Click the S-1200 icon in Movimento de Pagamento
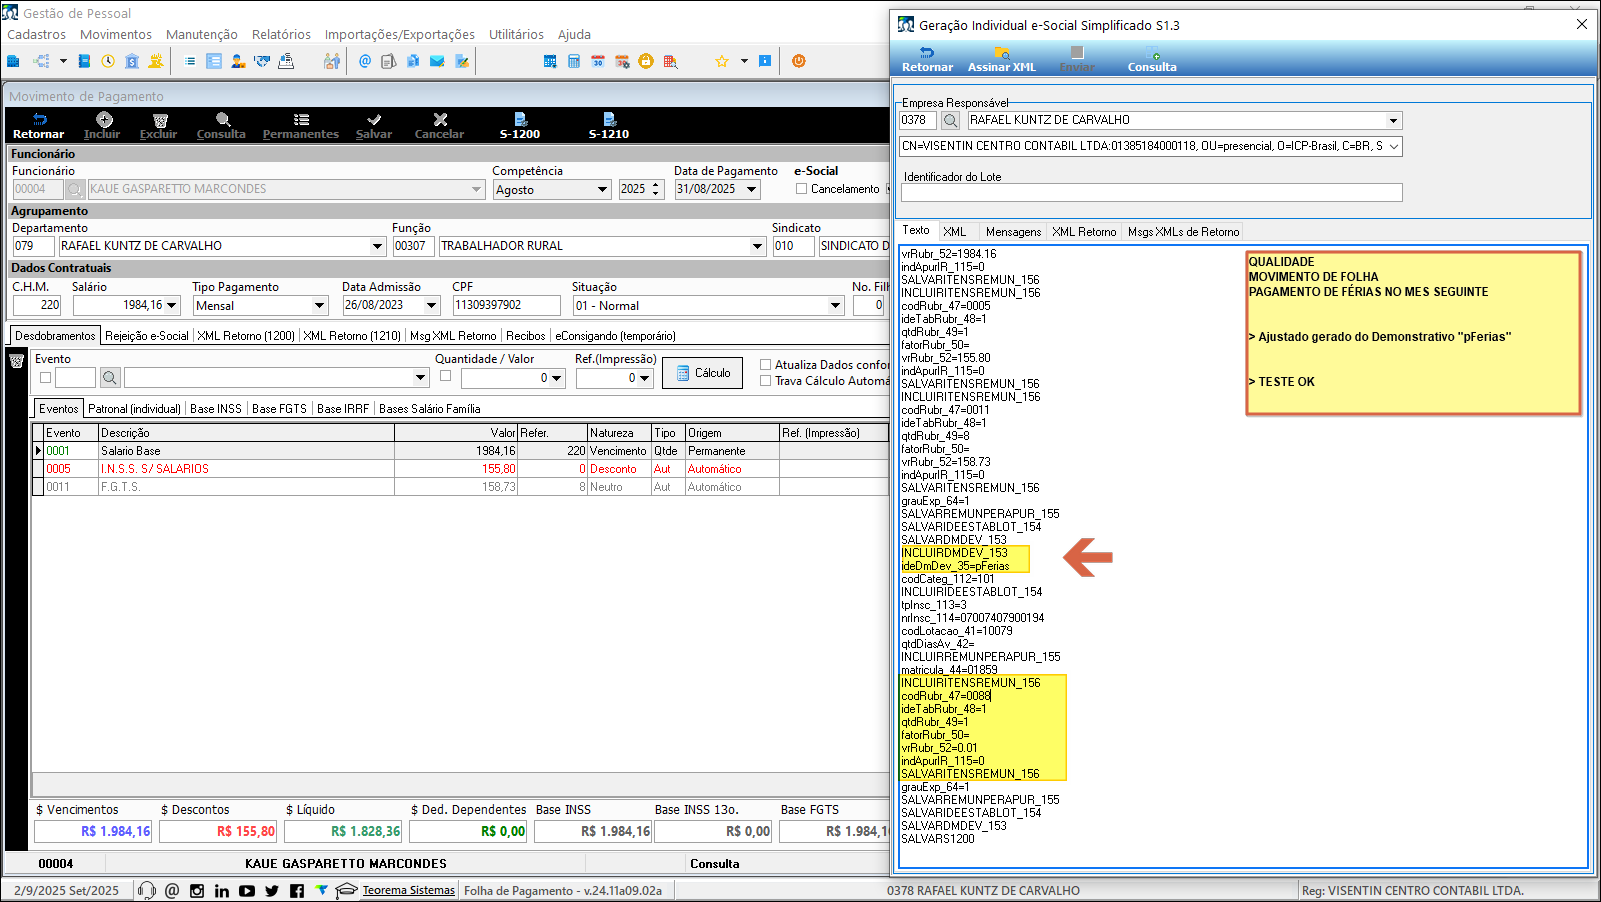The width and height of the screenshot is (1601, 902). click(520, 125)
